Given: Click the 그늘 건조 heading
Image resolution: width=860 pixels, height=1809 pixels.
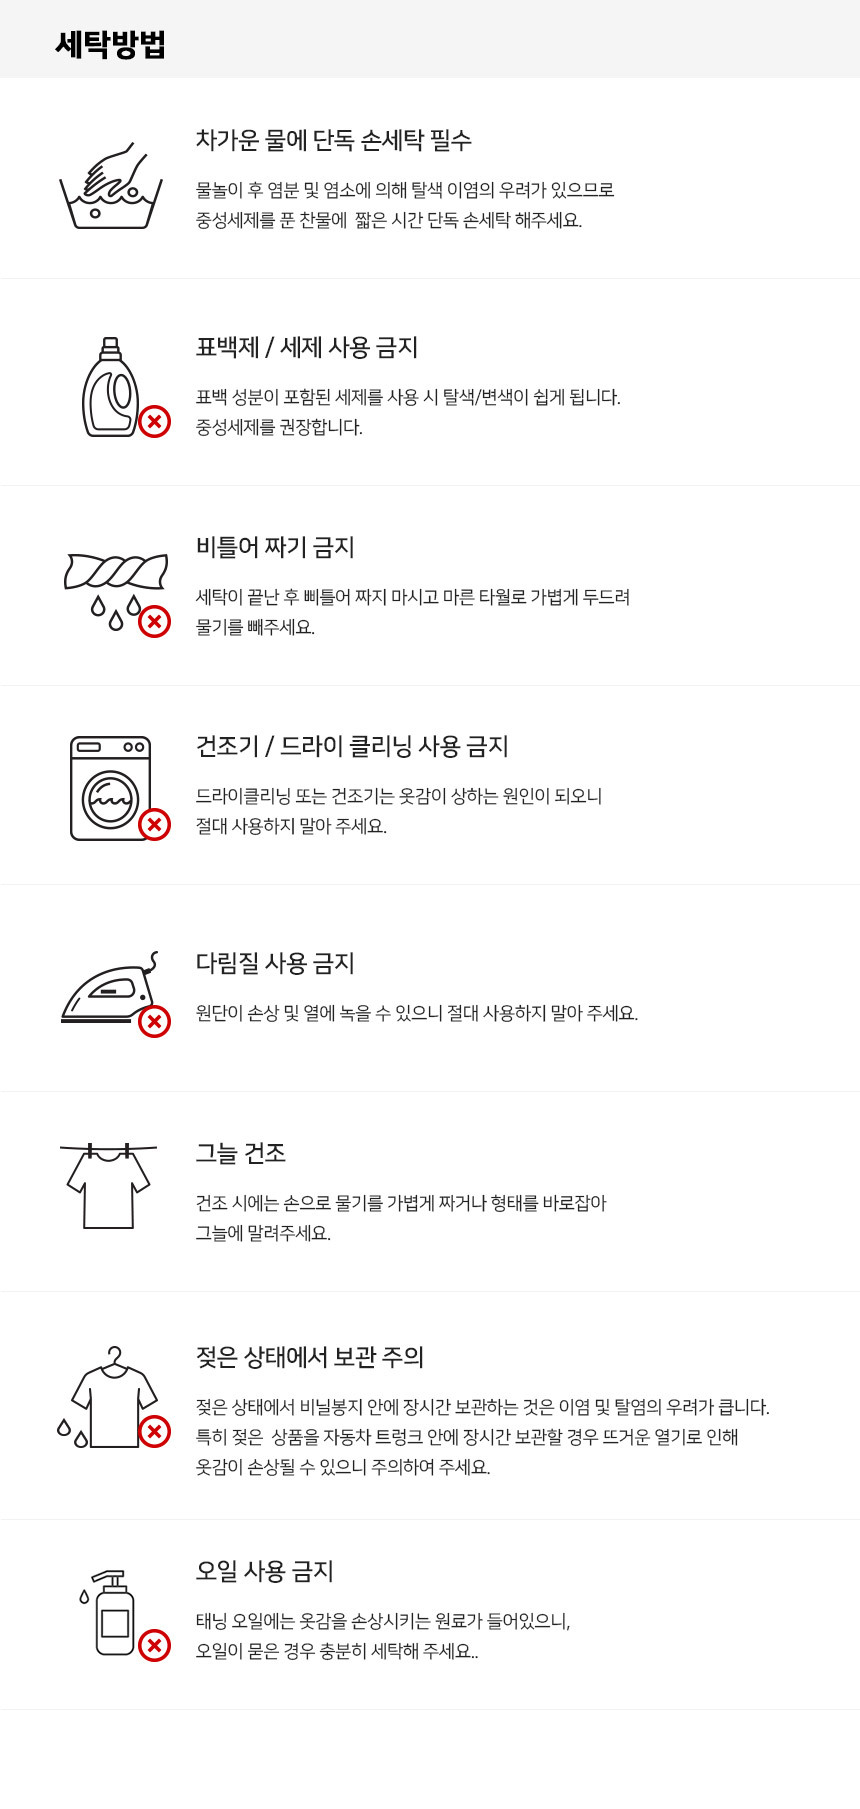Looking at the screenshot, I should 240,1153.
